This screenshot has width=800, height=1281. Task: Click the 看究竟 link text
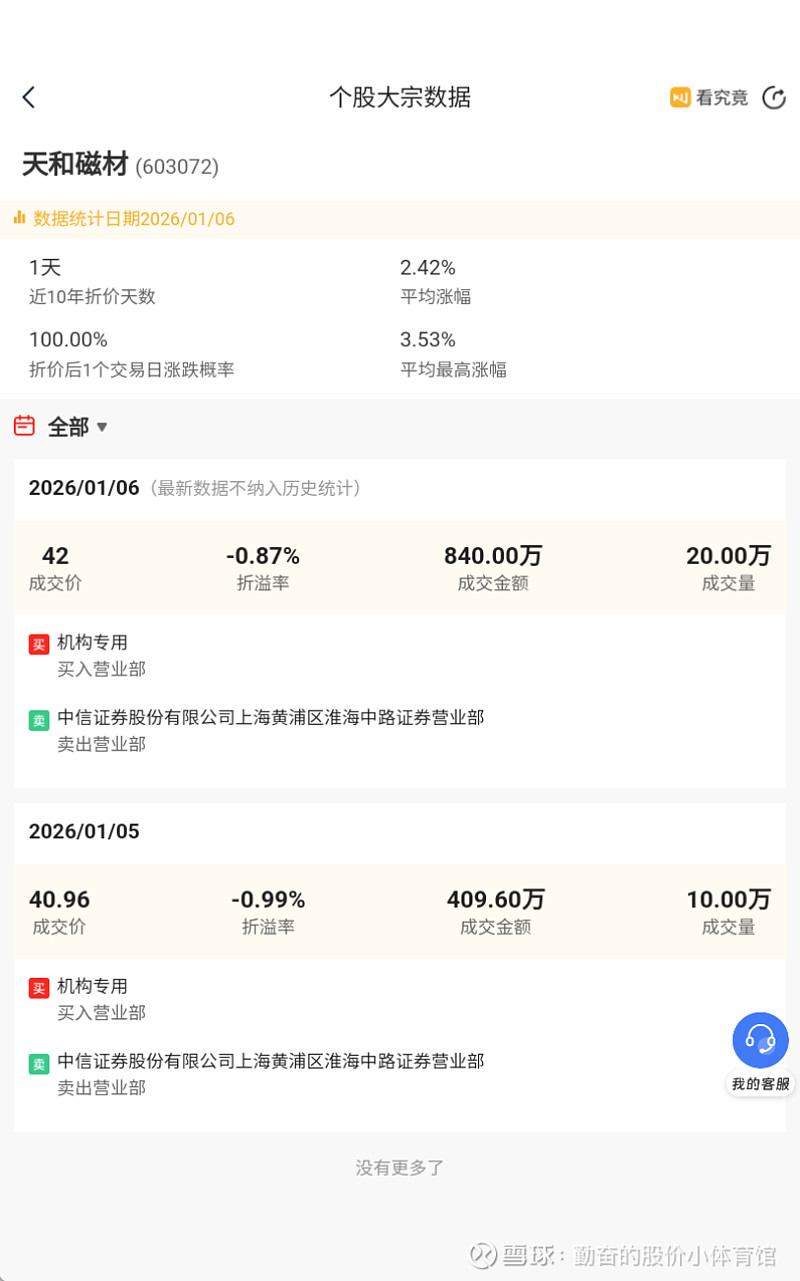click(x=722, y=97)
